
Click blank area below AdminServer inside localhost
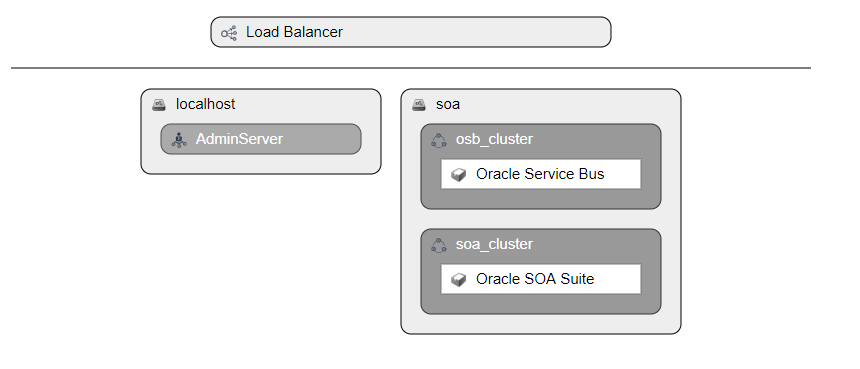[261, 164]
